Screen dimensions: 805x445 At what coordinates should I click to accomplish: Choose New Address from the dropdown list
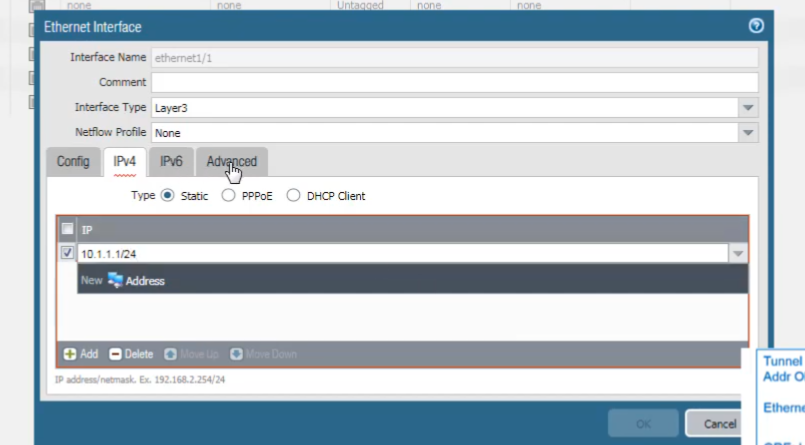point(412,280)
